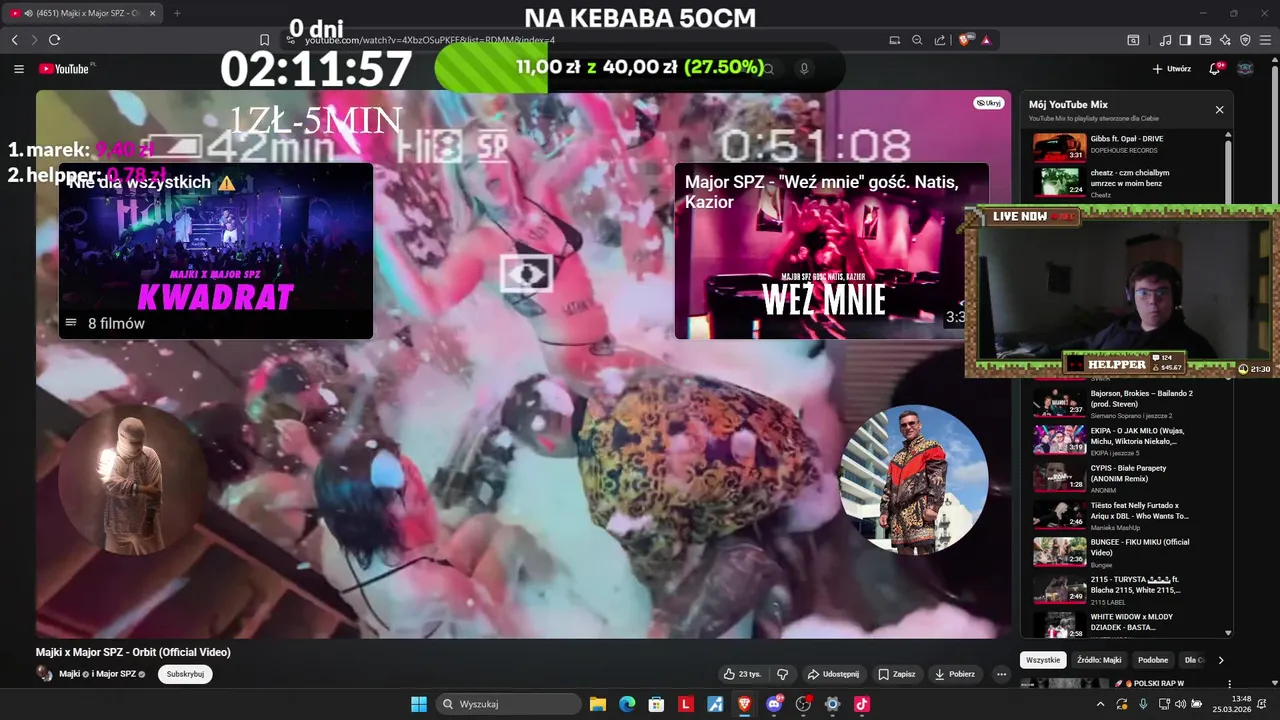The width and height of the screenshot is (1280, 720).
Task: Play CYPIS - Białe Parapety remix
Action: click(x=1125, y=477)
